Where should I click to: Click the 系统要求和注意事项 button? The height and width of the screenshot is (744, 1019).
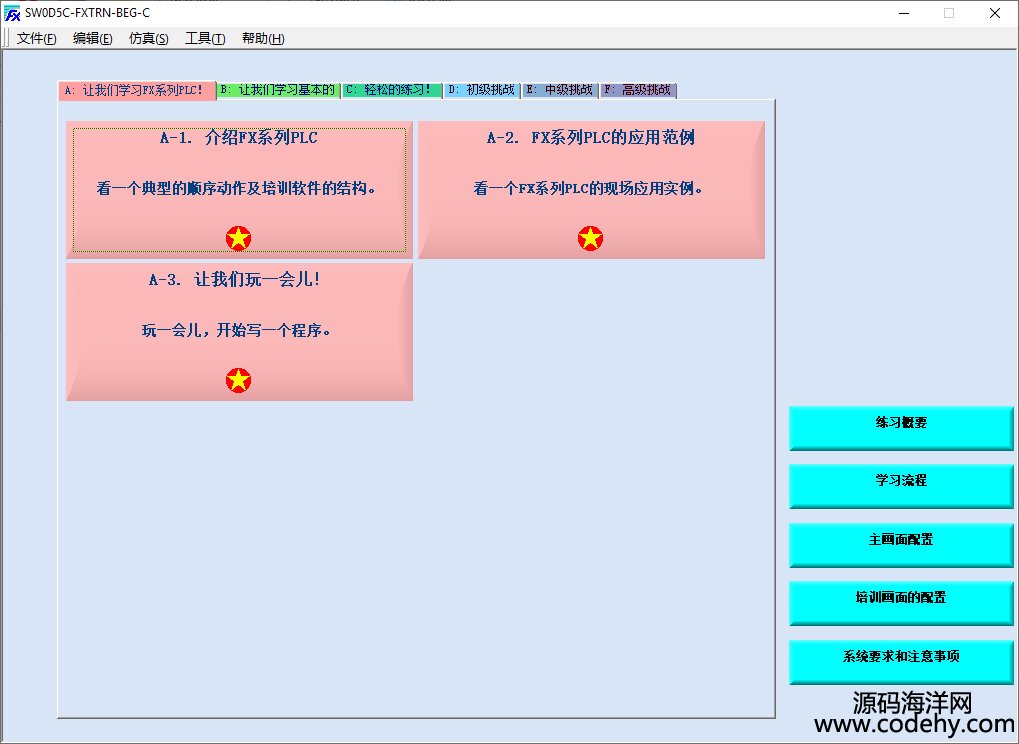tap(901, 662)
